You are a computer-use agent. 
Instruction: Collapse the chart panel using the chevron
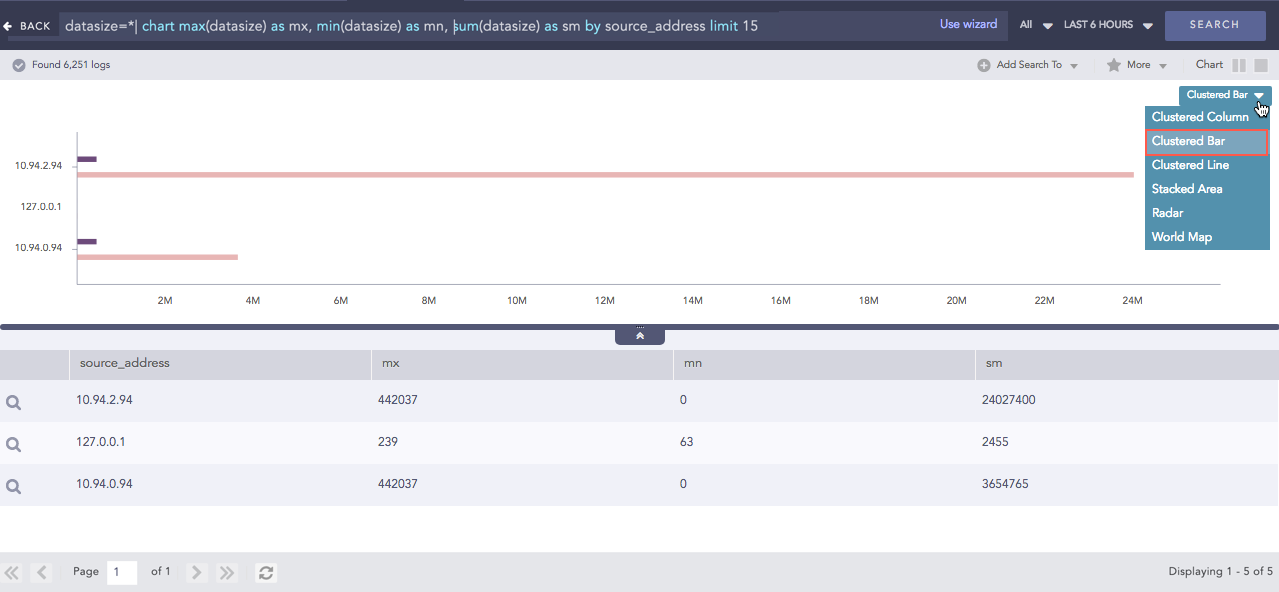(639, 333)
